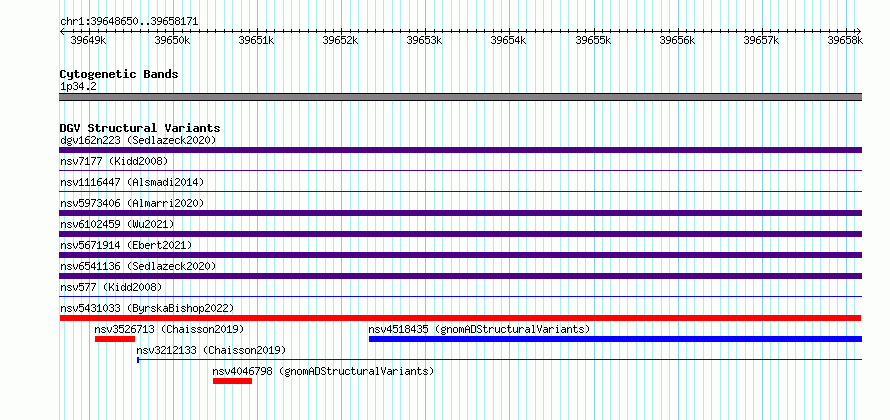The height and width of the screenshot is (420, 890).
Task: Open the nsv6541136 (Sedlazeck2020) label
Action: point(138,266)
